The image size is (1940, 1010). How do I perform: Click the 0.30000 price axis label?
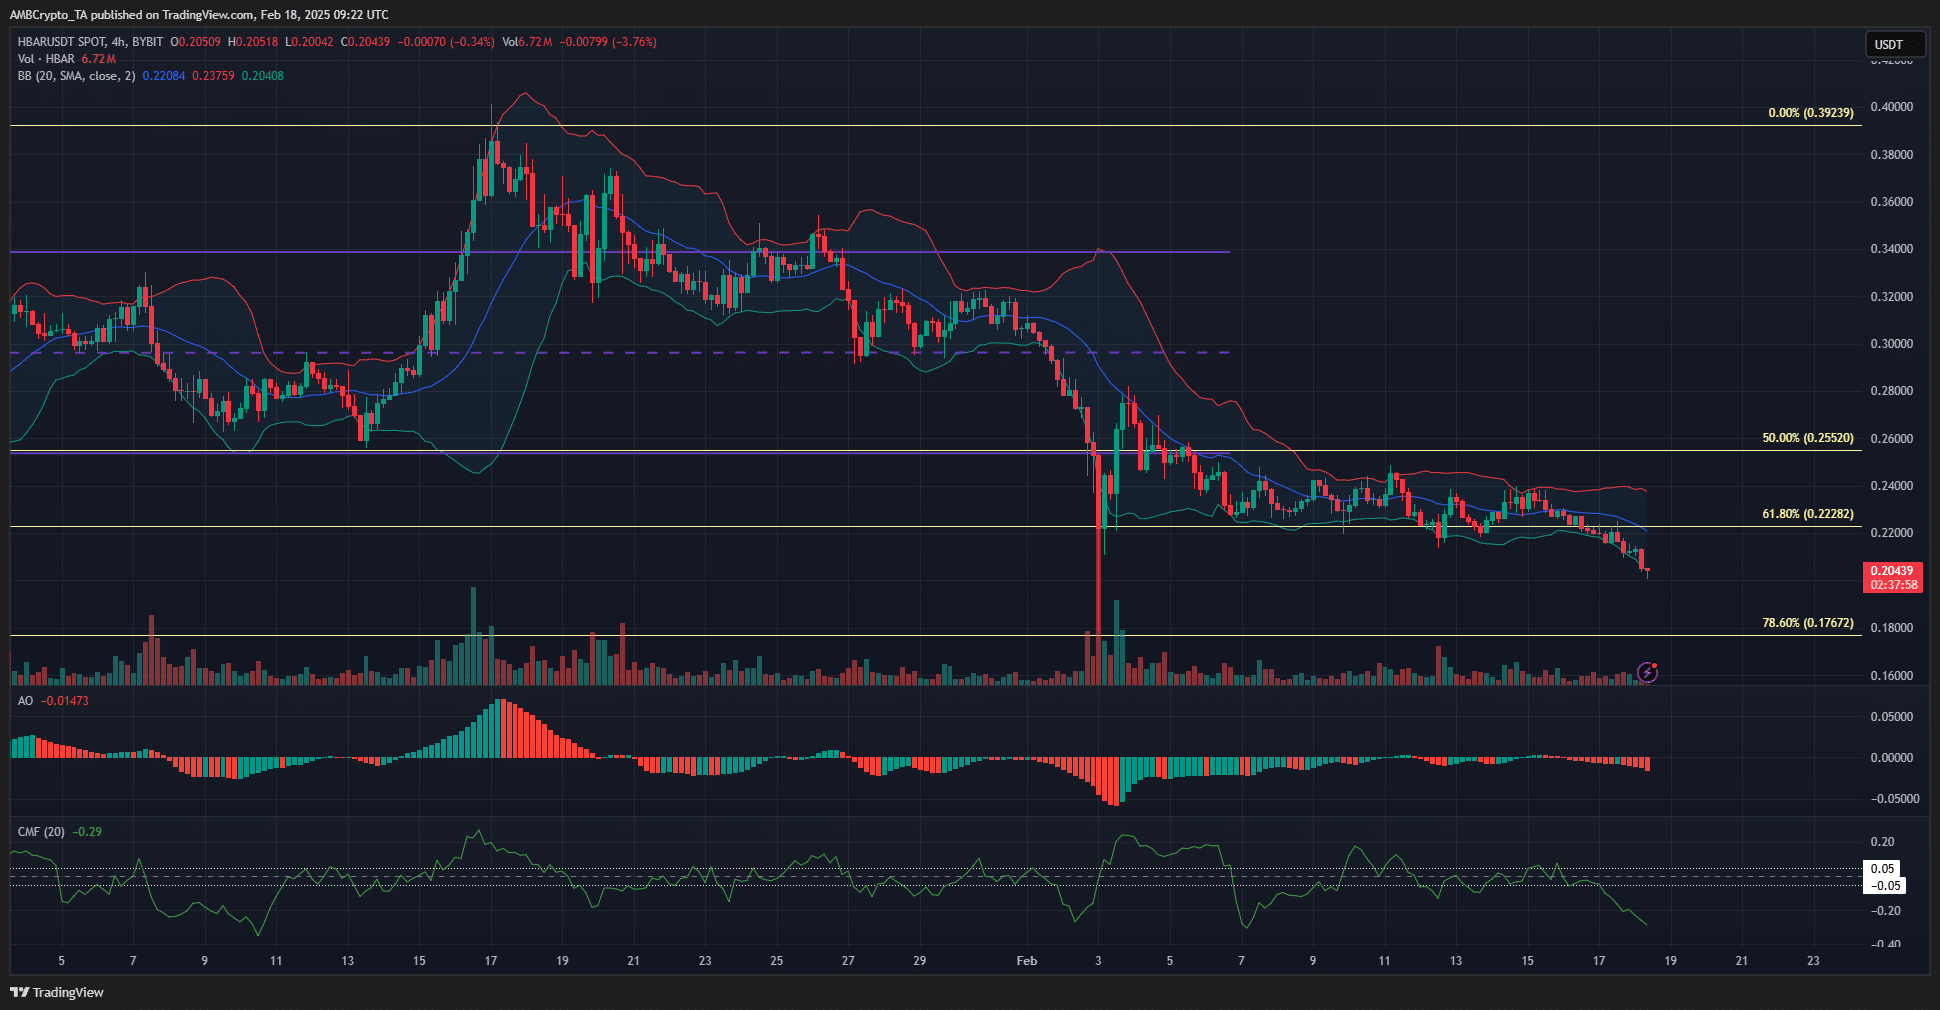tap(1891, 344)
